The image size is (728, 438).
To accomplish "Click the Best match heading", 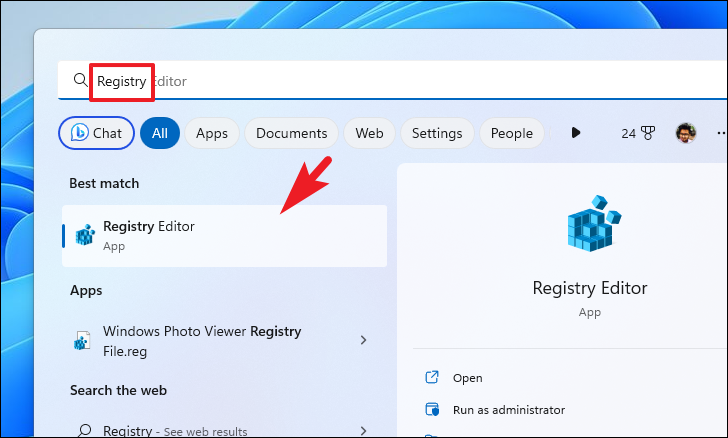I will pyautogui.click(x=104, y=183).
